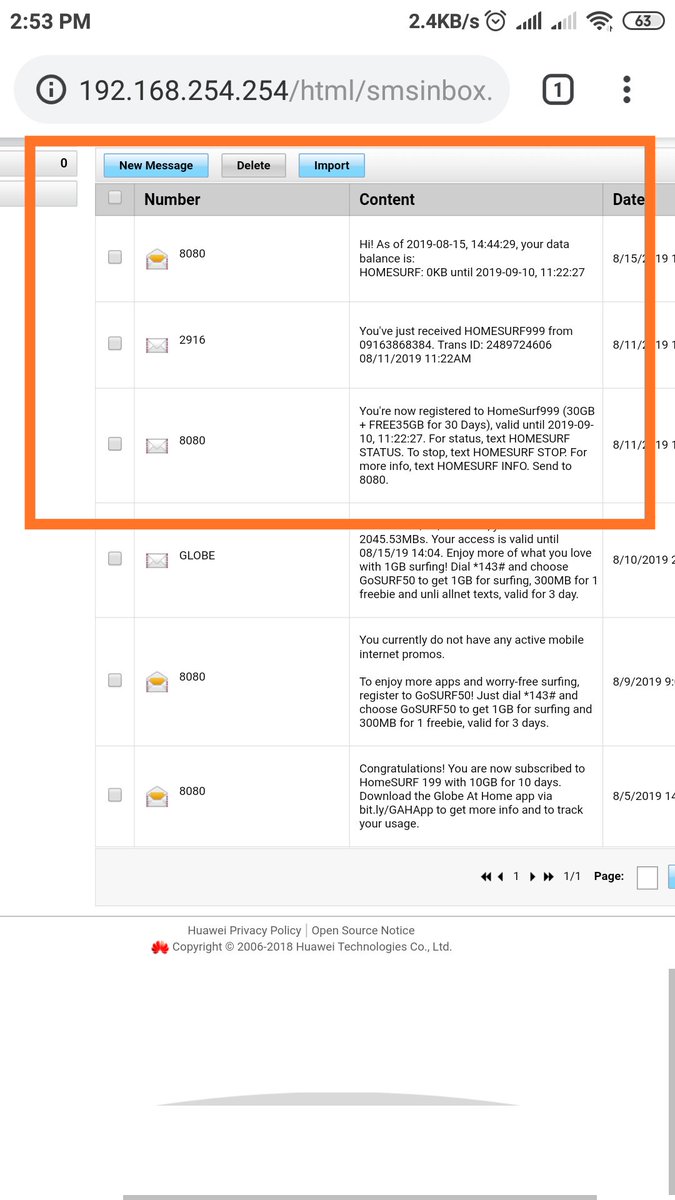Click the 1/1 page count text
Image resolution: width=675 pixels, height=1200 pixels.
[572, 876]
